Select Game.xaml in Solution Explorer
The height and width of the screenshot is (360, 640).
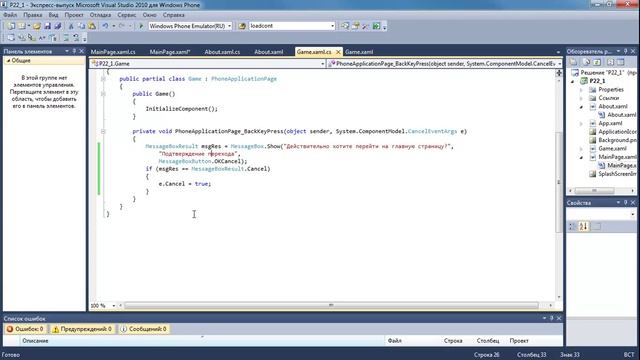coord(612,149)
